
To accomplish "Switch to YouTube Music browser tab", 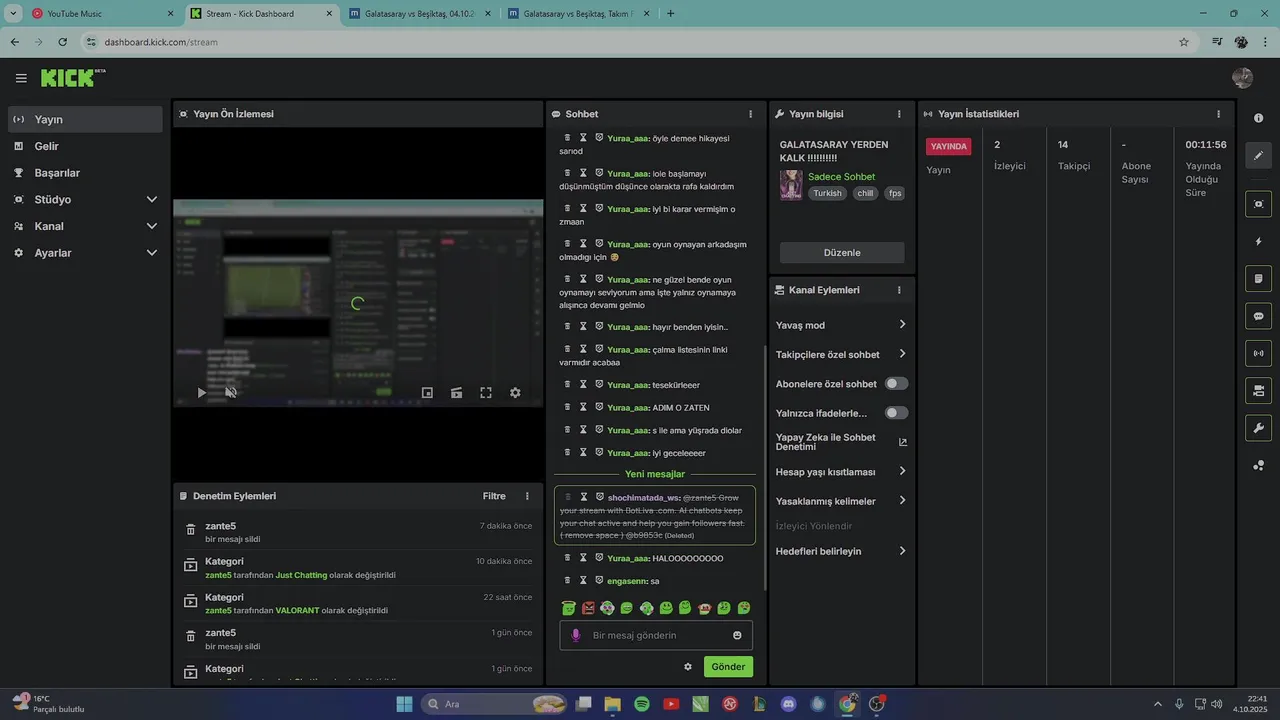I will coord(102,14).
